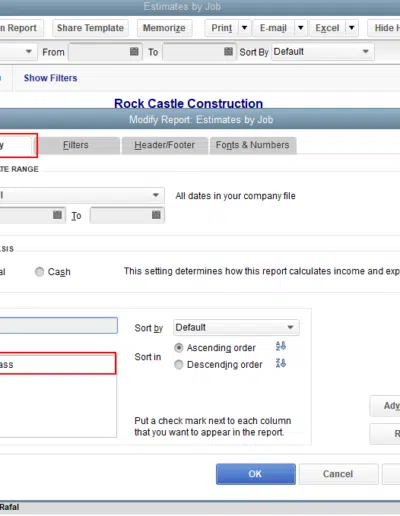Screen dimensions: 400x516
Task: Open the Dates dropdown left of From
Action: coord(29,52)
